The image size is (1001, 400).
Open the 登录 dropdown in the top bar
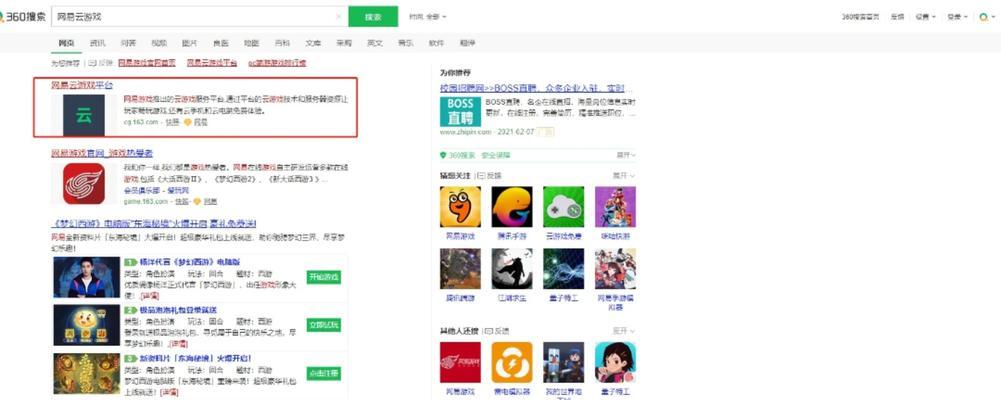957,17
